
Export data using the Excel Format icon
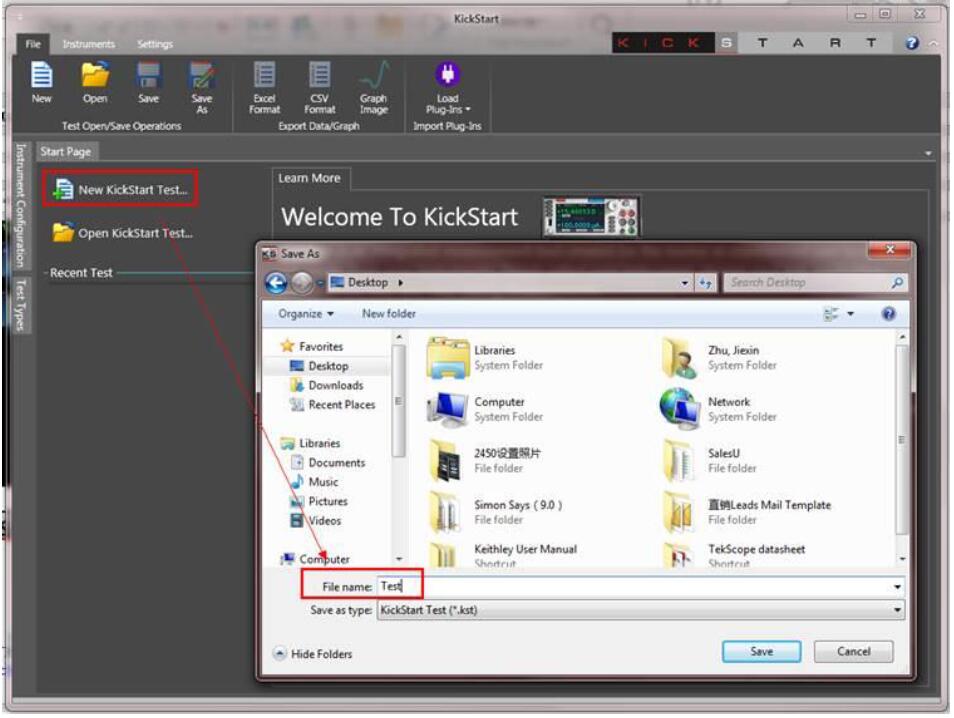pos(264,77)
